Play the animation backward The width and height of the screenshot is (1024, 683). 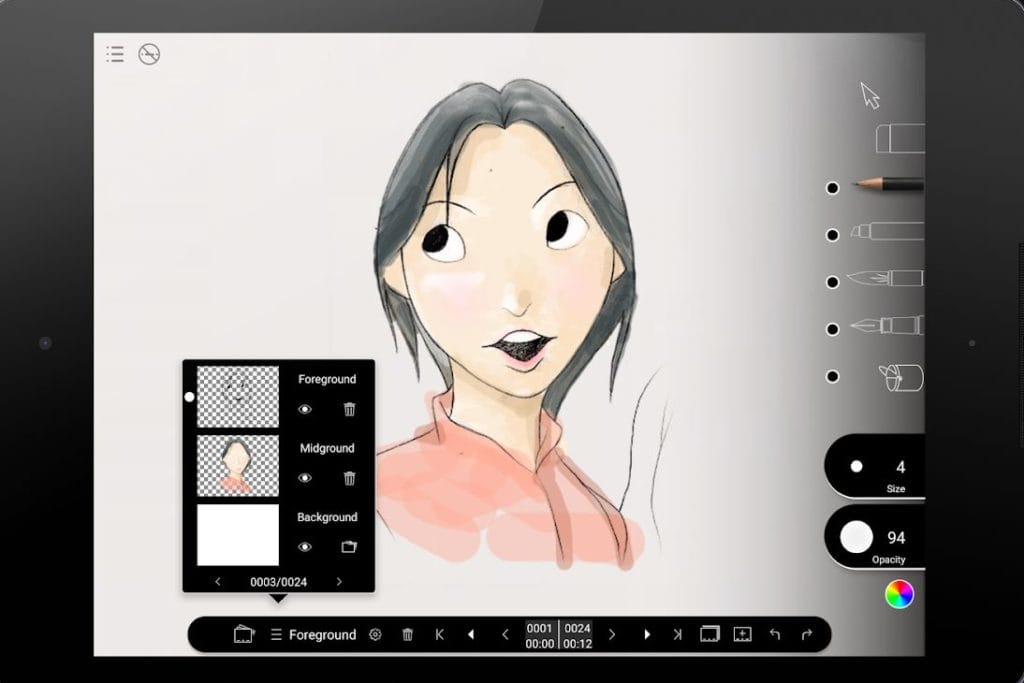pos(471,634)
